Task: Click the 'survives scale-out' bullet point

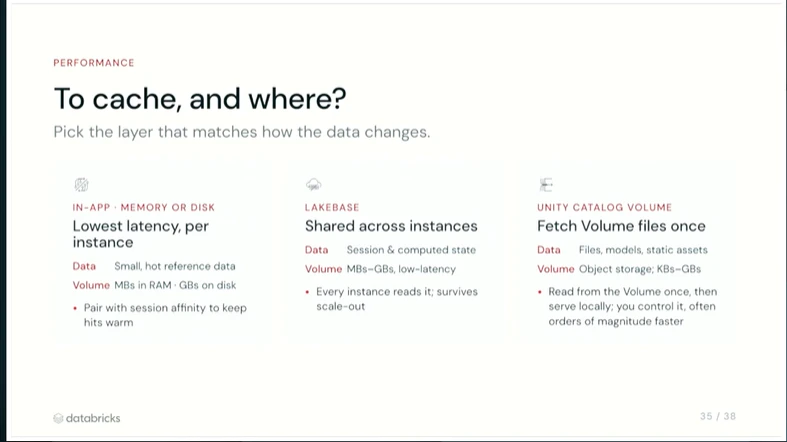Action: (x=391, y=299)
